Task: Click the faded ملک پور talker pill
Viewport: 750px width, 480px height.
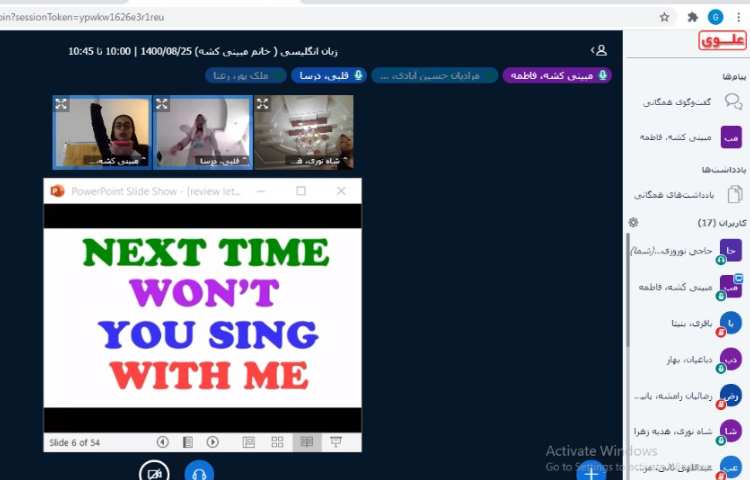Action: (x=246, y=75)
